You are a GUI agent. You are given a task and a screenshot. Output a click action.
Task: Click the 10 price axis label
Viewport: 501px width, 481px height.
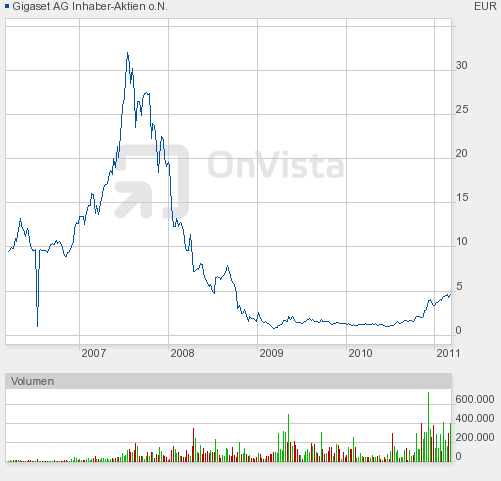click(x=462, y=242)
